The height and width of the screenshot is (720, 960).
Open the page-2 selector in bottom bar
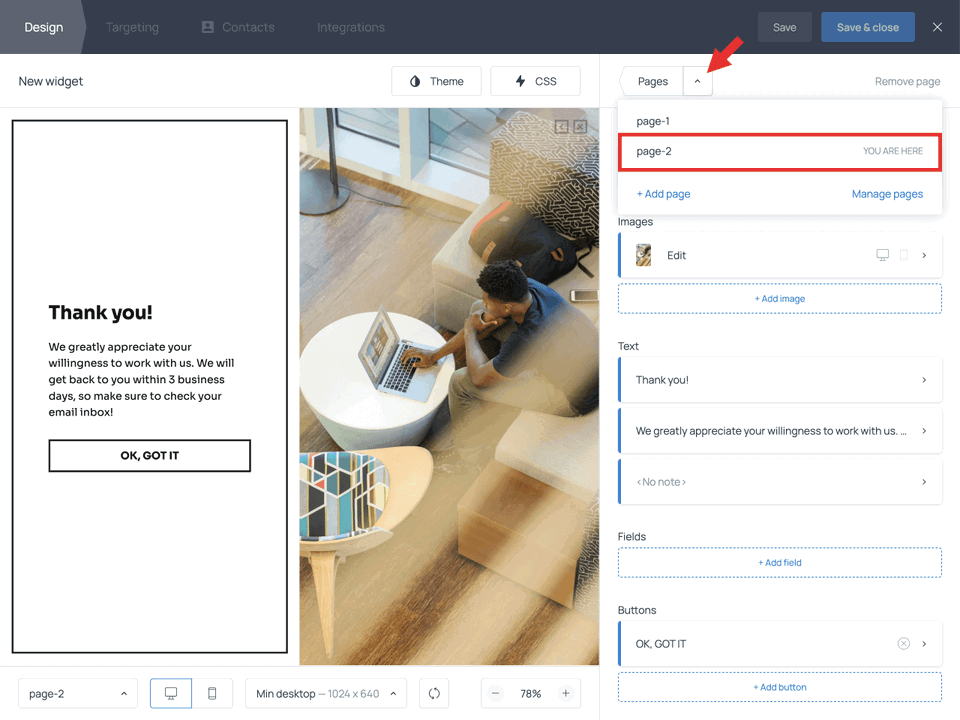pyautogui.click(x=77, y=693)
